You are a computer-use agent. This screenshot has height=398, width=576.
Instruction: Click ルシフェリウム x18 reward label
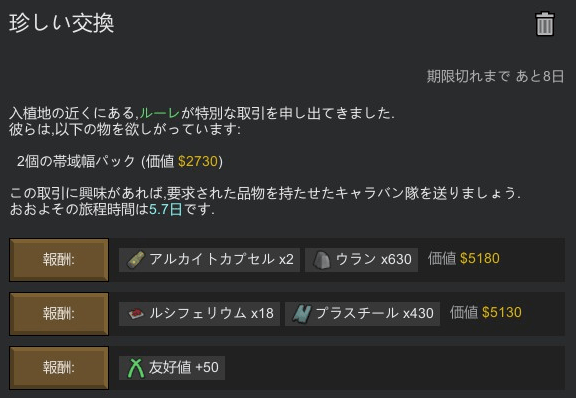coord(211,313)
